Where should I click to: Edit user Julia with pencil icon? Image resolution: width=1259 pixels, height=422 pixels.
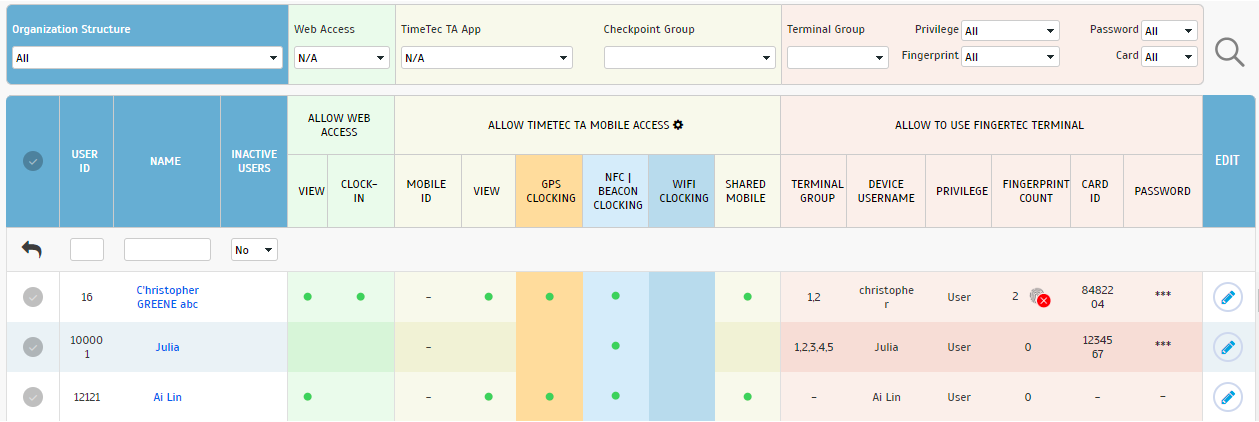click(x=1228, y=347)
